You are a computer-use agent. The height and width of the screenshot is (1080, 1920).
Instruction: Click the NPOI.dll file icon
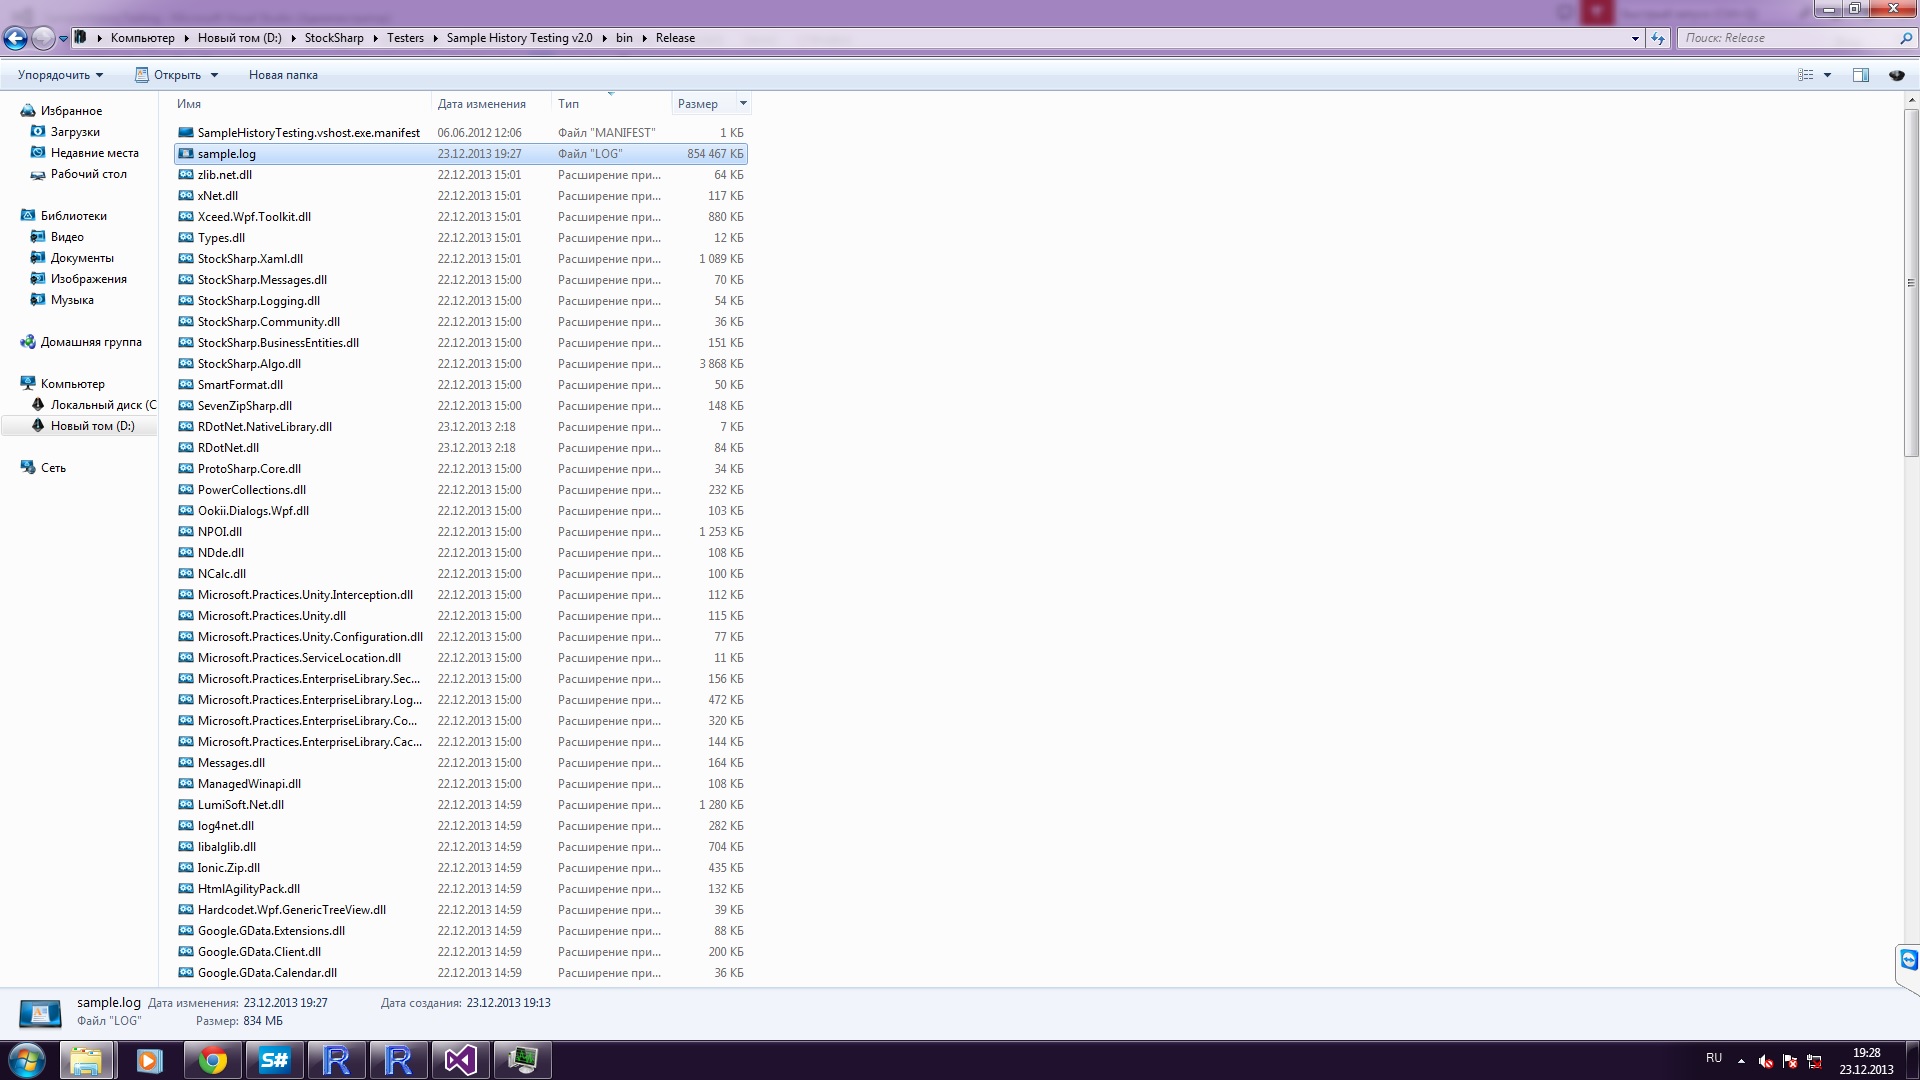tap(185, 532)
